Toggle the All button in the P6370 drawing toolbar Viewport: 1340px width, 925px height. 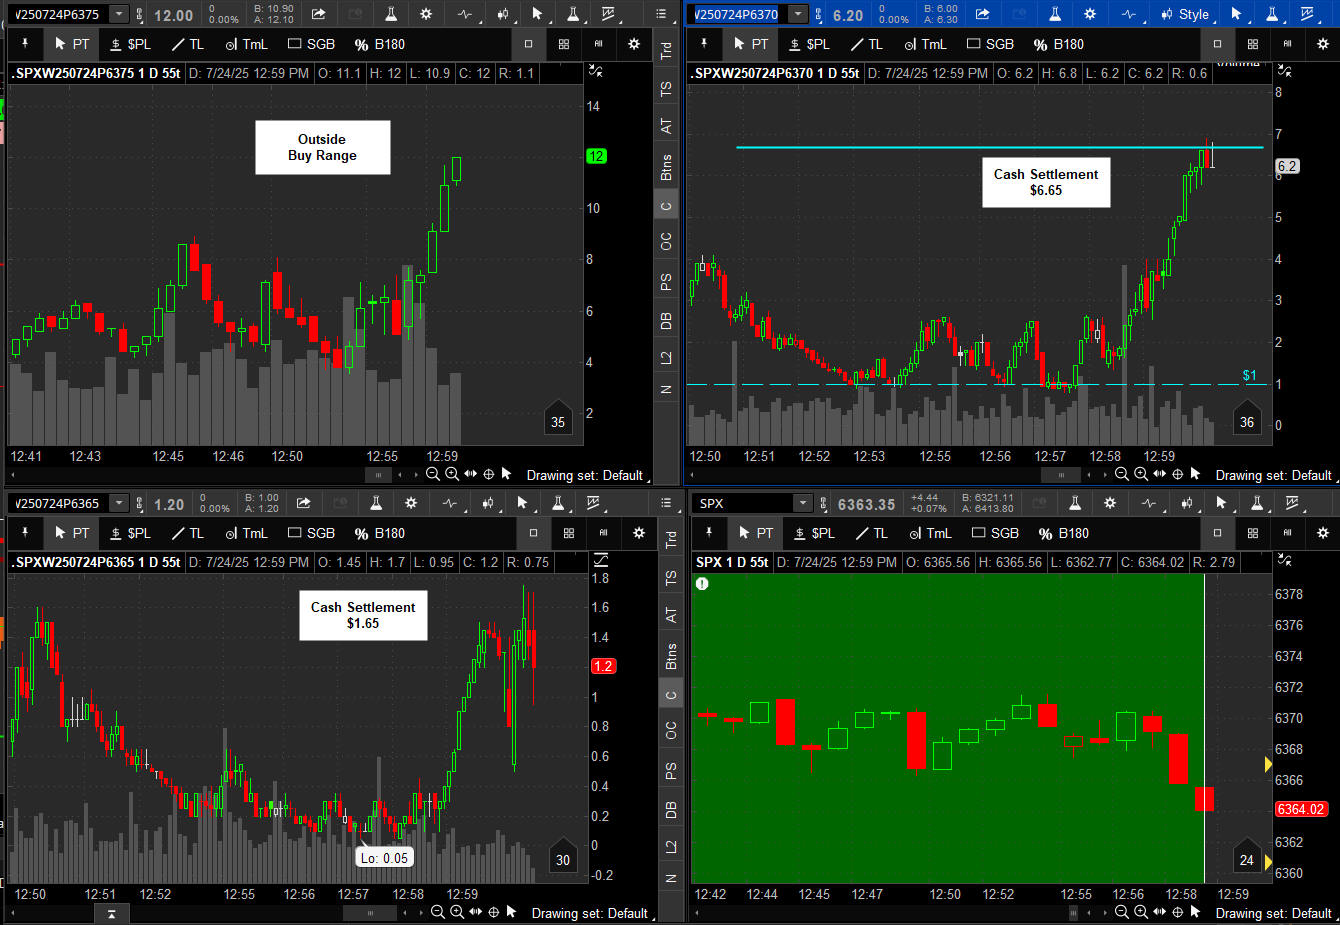pos(1287,44)
